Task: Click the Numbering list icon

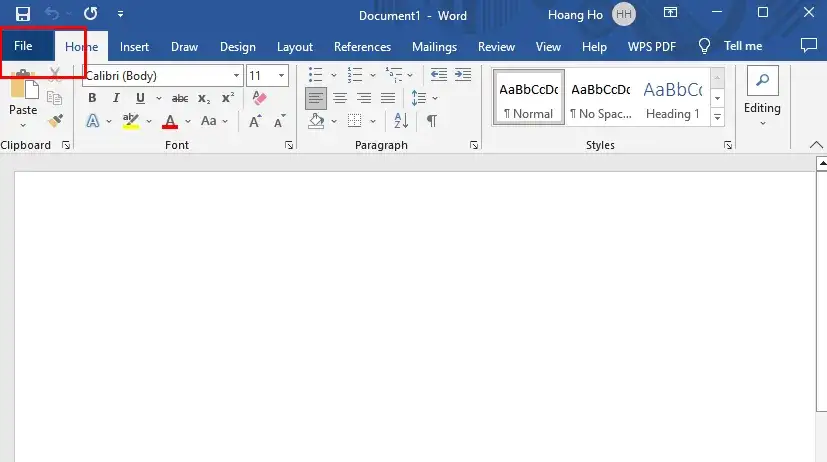Action: point(355,75)
